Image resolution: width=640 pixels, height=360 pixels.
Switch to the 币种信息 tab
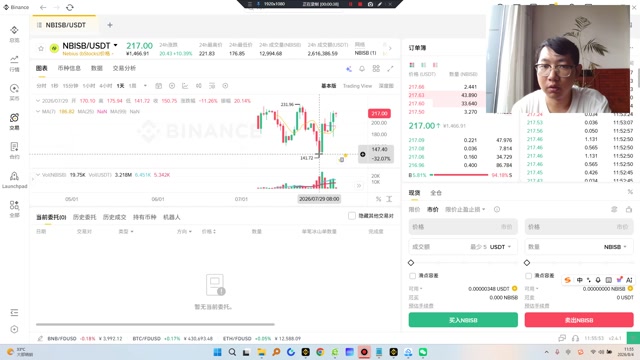tap(69, 68)
